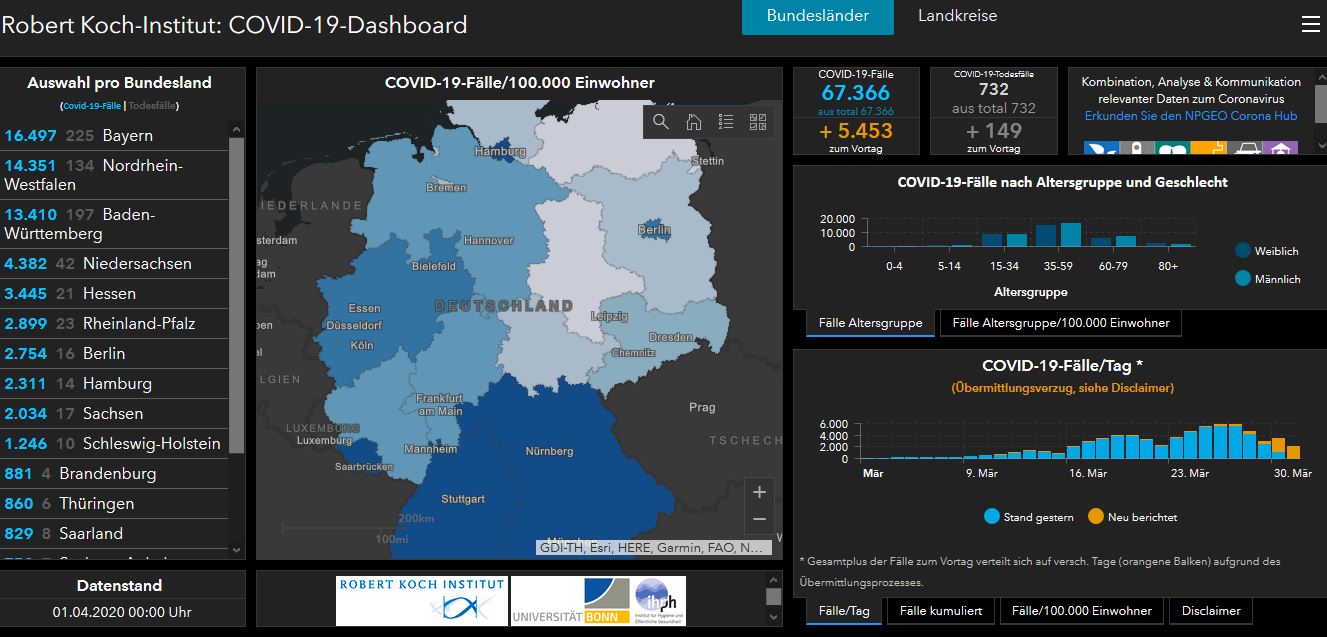Open the hamburger menu at top right

(1310, 25)
